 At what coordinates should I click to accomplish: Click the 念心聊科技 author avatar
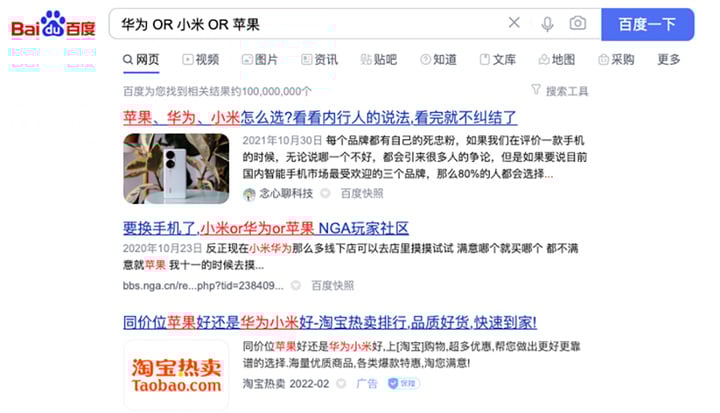pos(249,194)
